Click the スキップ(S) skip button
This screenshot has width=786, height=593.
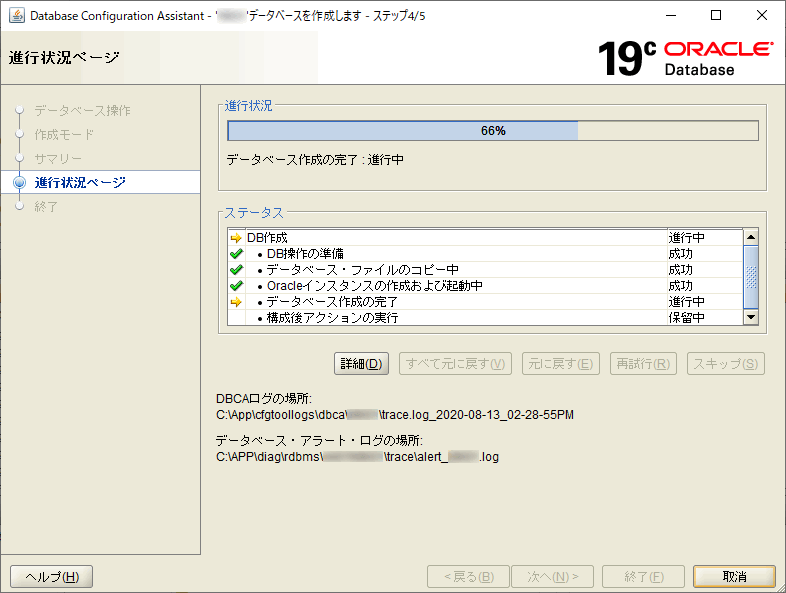point(726,363)
